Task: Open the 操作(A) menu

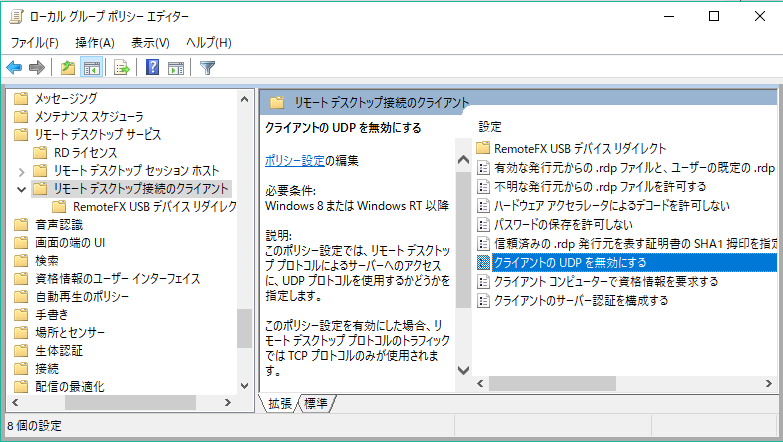Action: point(95,43)
